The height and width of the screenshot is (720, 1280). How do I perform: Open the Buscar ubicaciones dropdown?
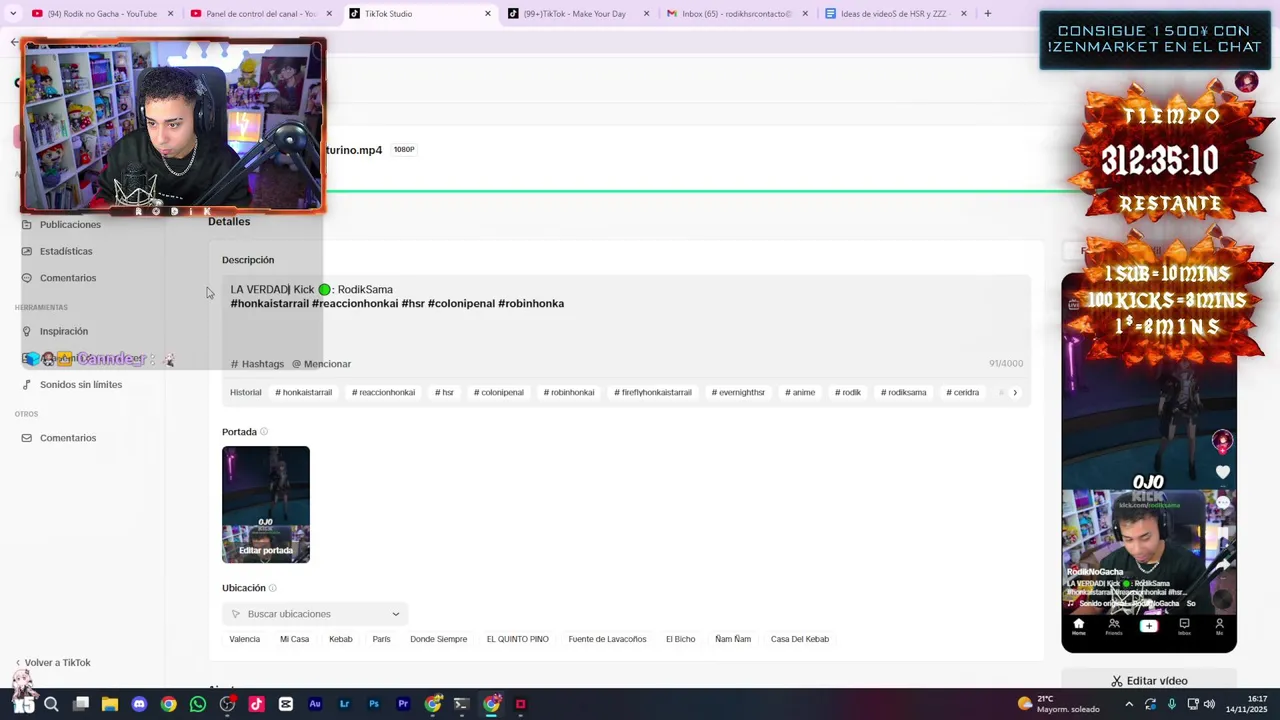[315, 614]
